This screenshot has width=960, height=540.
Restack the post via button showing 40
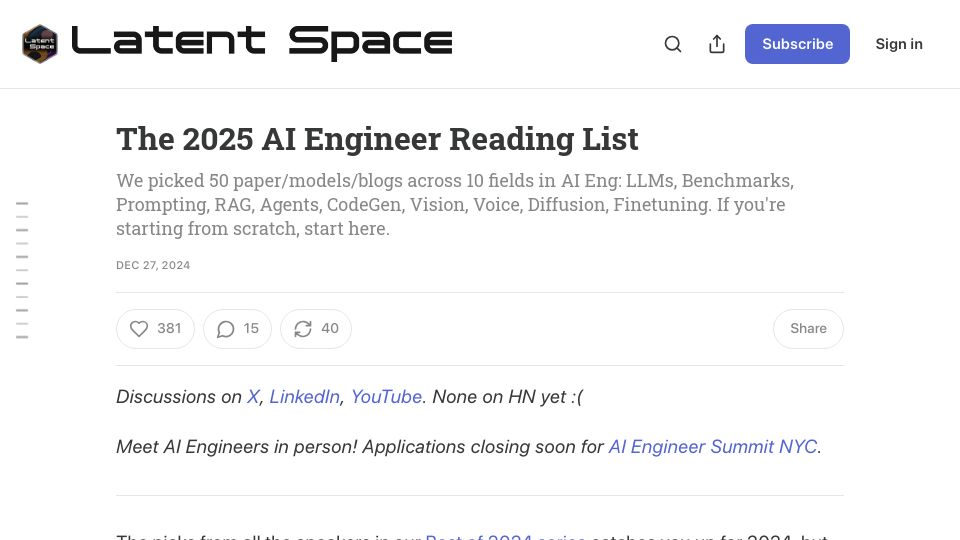click(x=316, y=329)
